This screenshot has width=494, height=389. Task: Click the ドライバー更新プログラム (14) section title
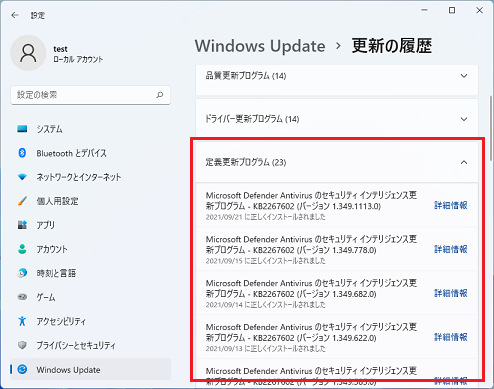coord(252,119)
